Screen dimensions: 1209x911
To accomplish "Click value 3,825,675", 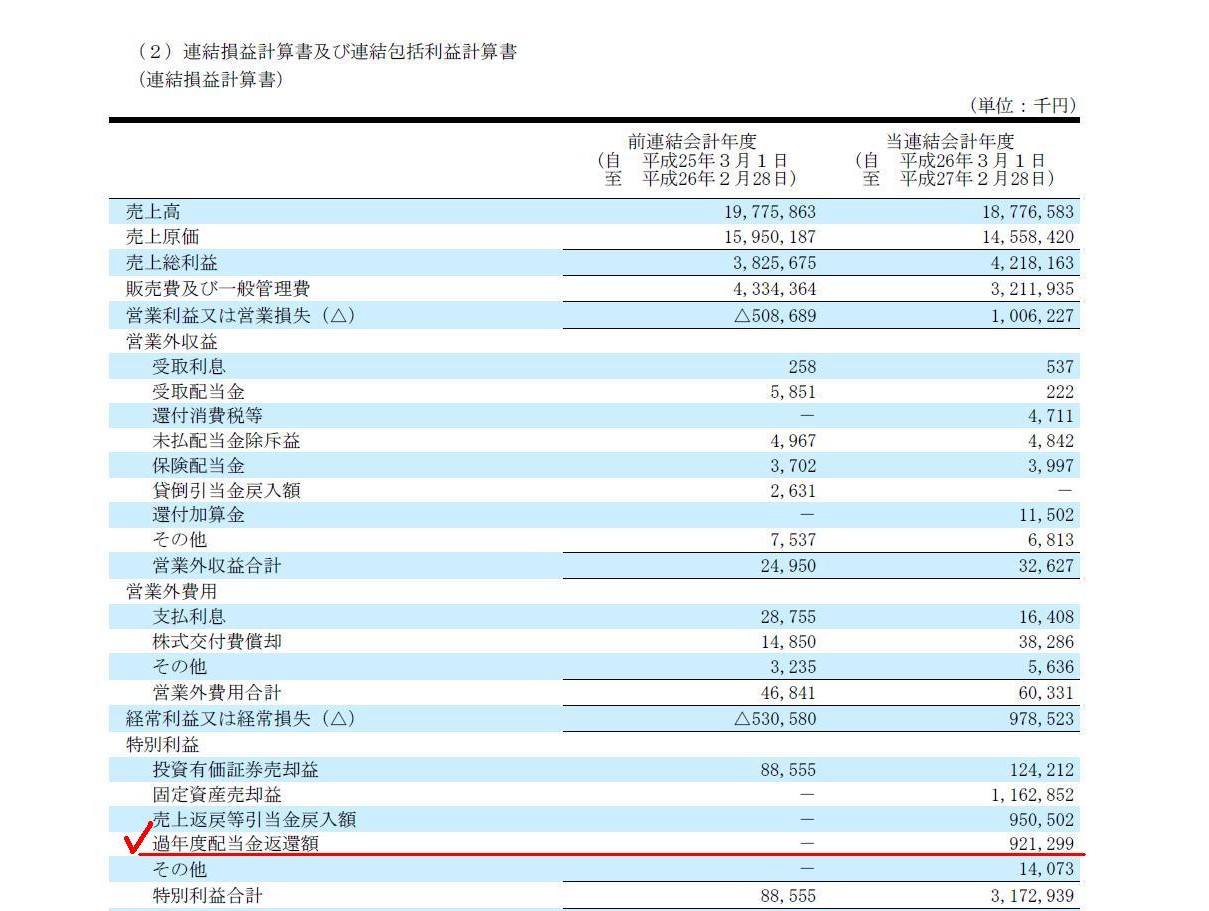I will coord(774,263).
